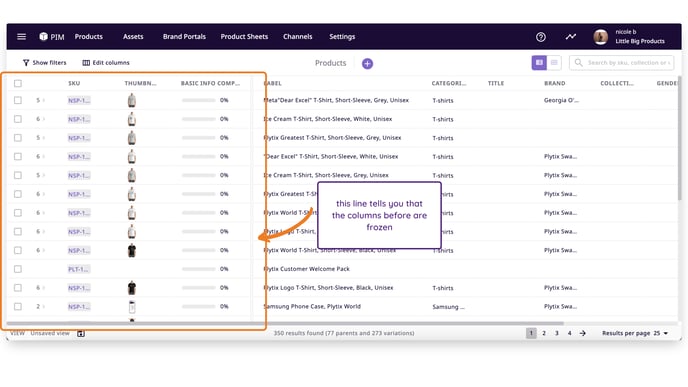Check the Meta "Dear Excel" Grey T-Shirt row
The height and width of the screenshot is (387, 688).
pos(18,100)
